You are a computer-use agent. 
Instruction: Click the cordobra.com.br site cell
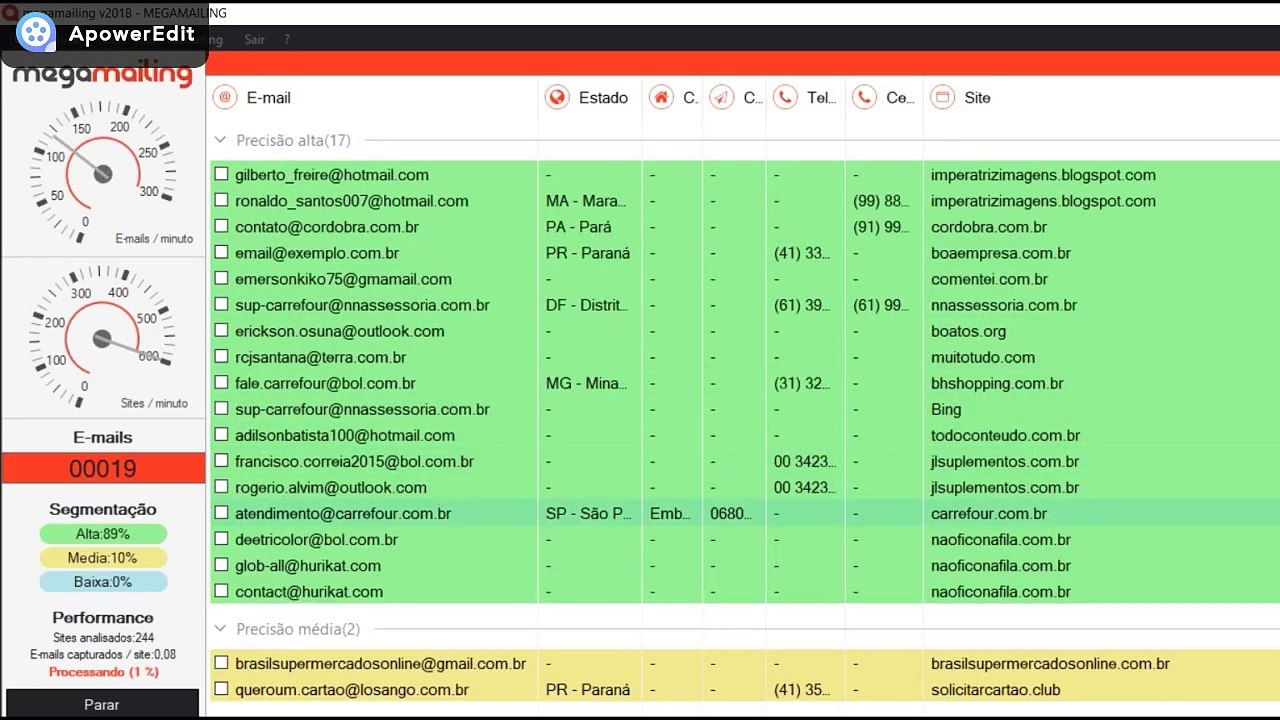coord(989,226)
